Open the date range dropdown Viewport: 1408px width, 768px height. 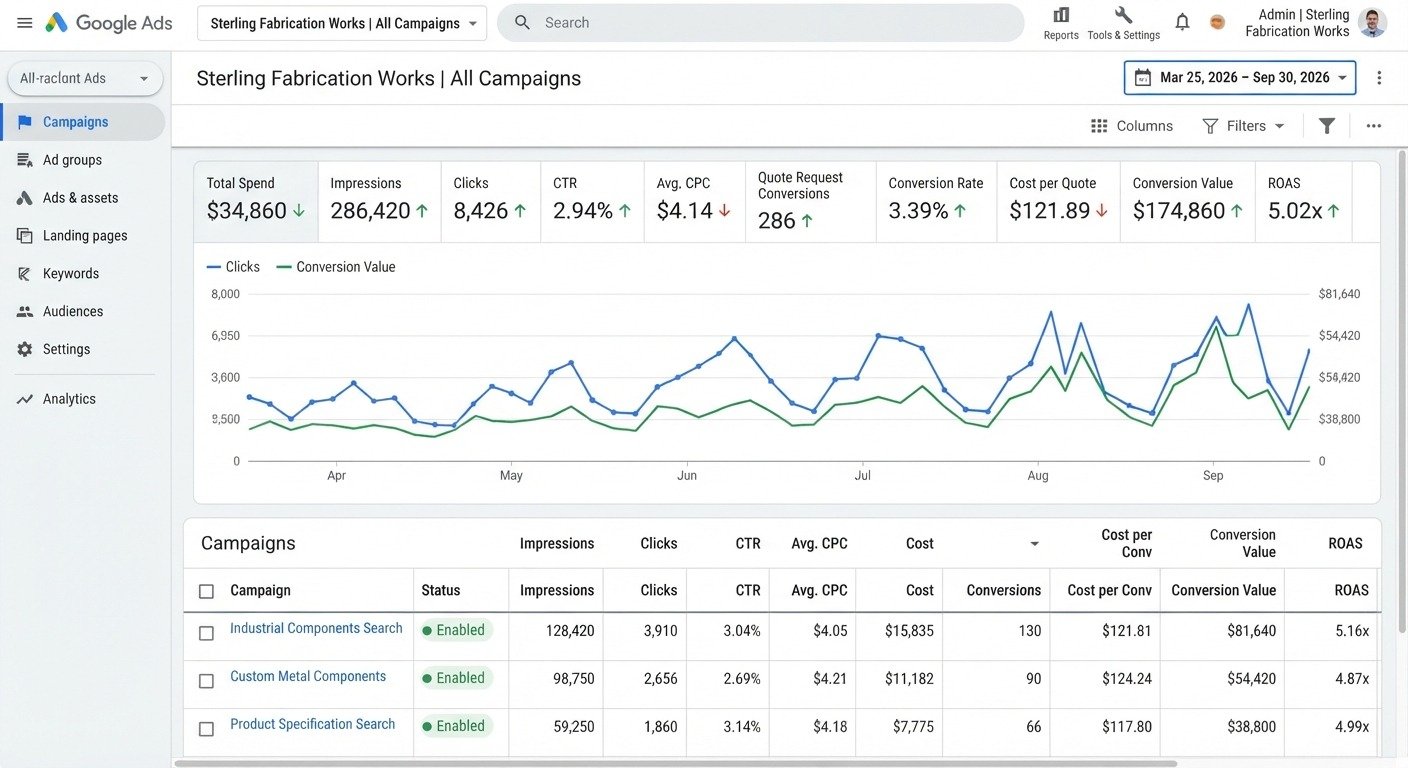(x=1240, y=78)
